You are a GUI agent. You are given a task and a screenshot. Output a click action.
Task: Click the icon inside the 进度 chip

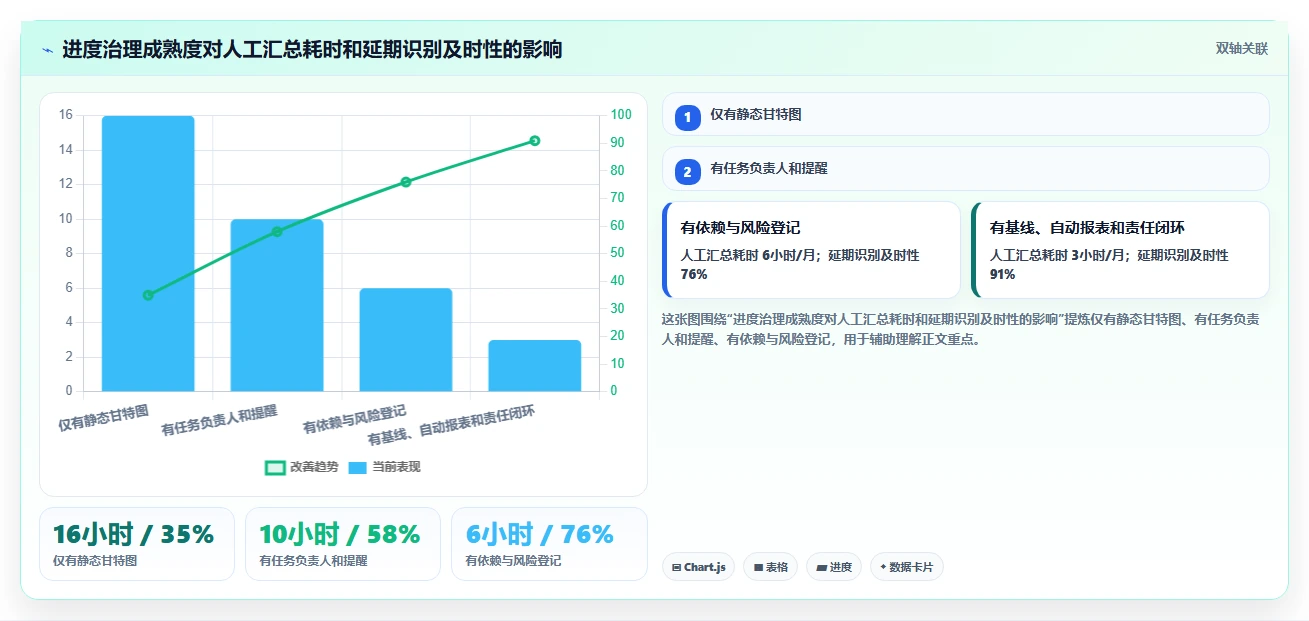(821, 567)
